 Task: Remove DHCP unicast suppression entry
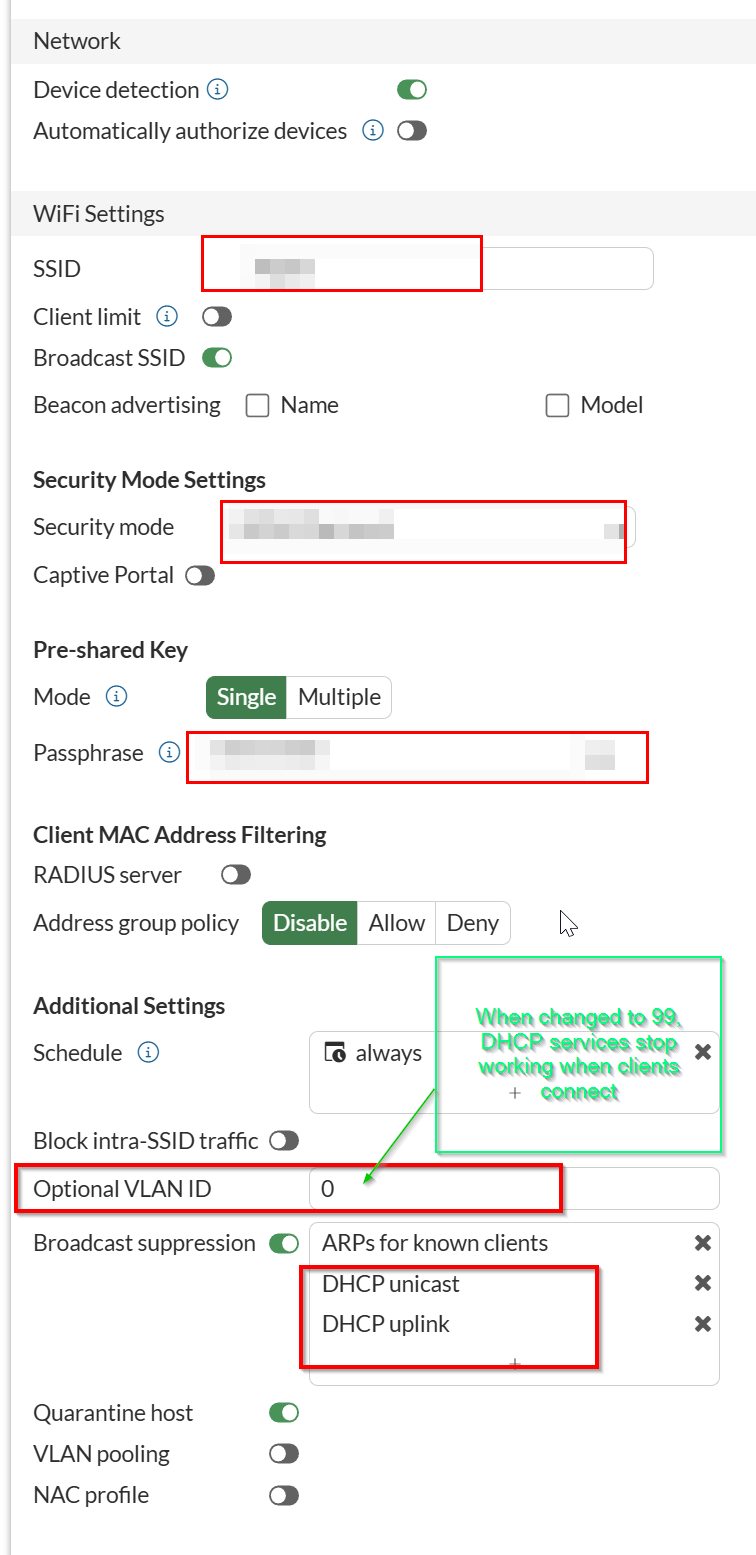click(703, 1284)
